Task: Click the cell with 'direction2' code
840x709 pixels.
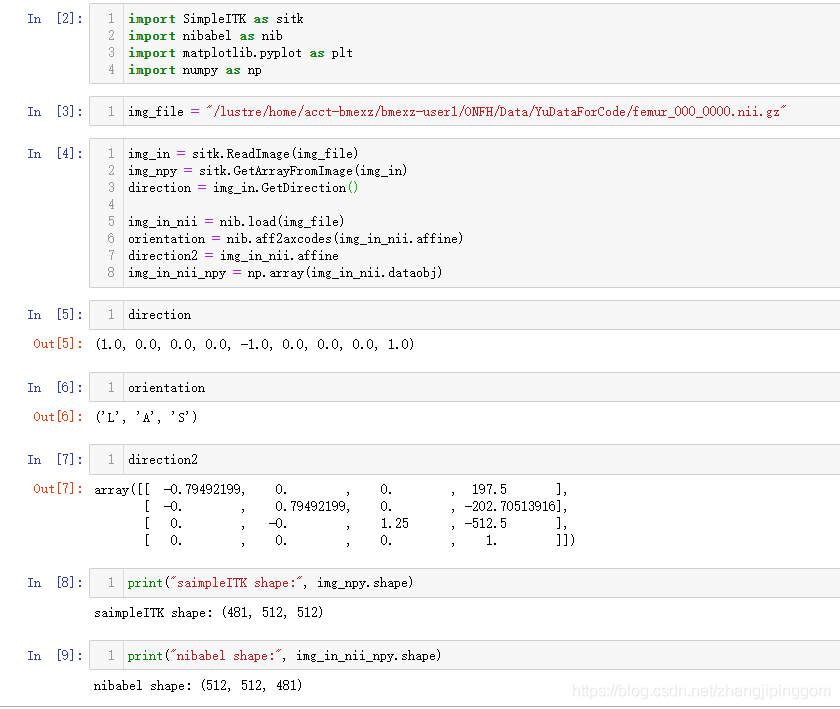Action: point(464,460)
